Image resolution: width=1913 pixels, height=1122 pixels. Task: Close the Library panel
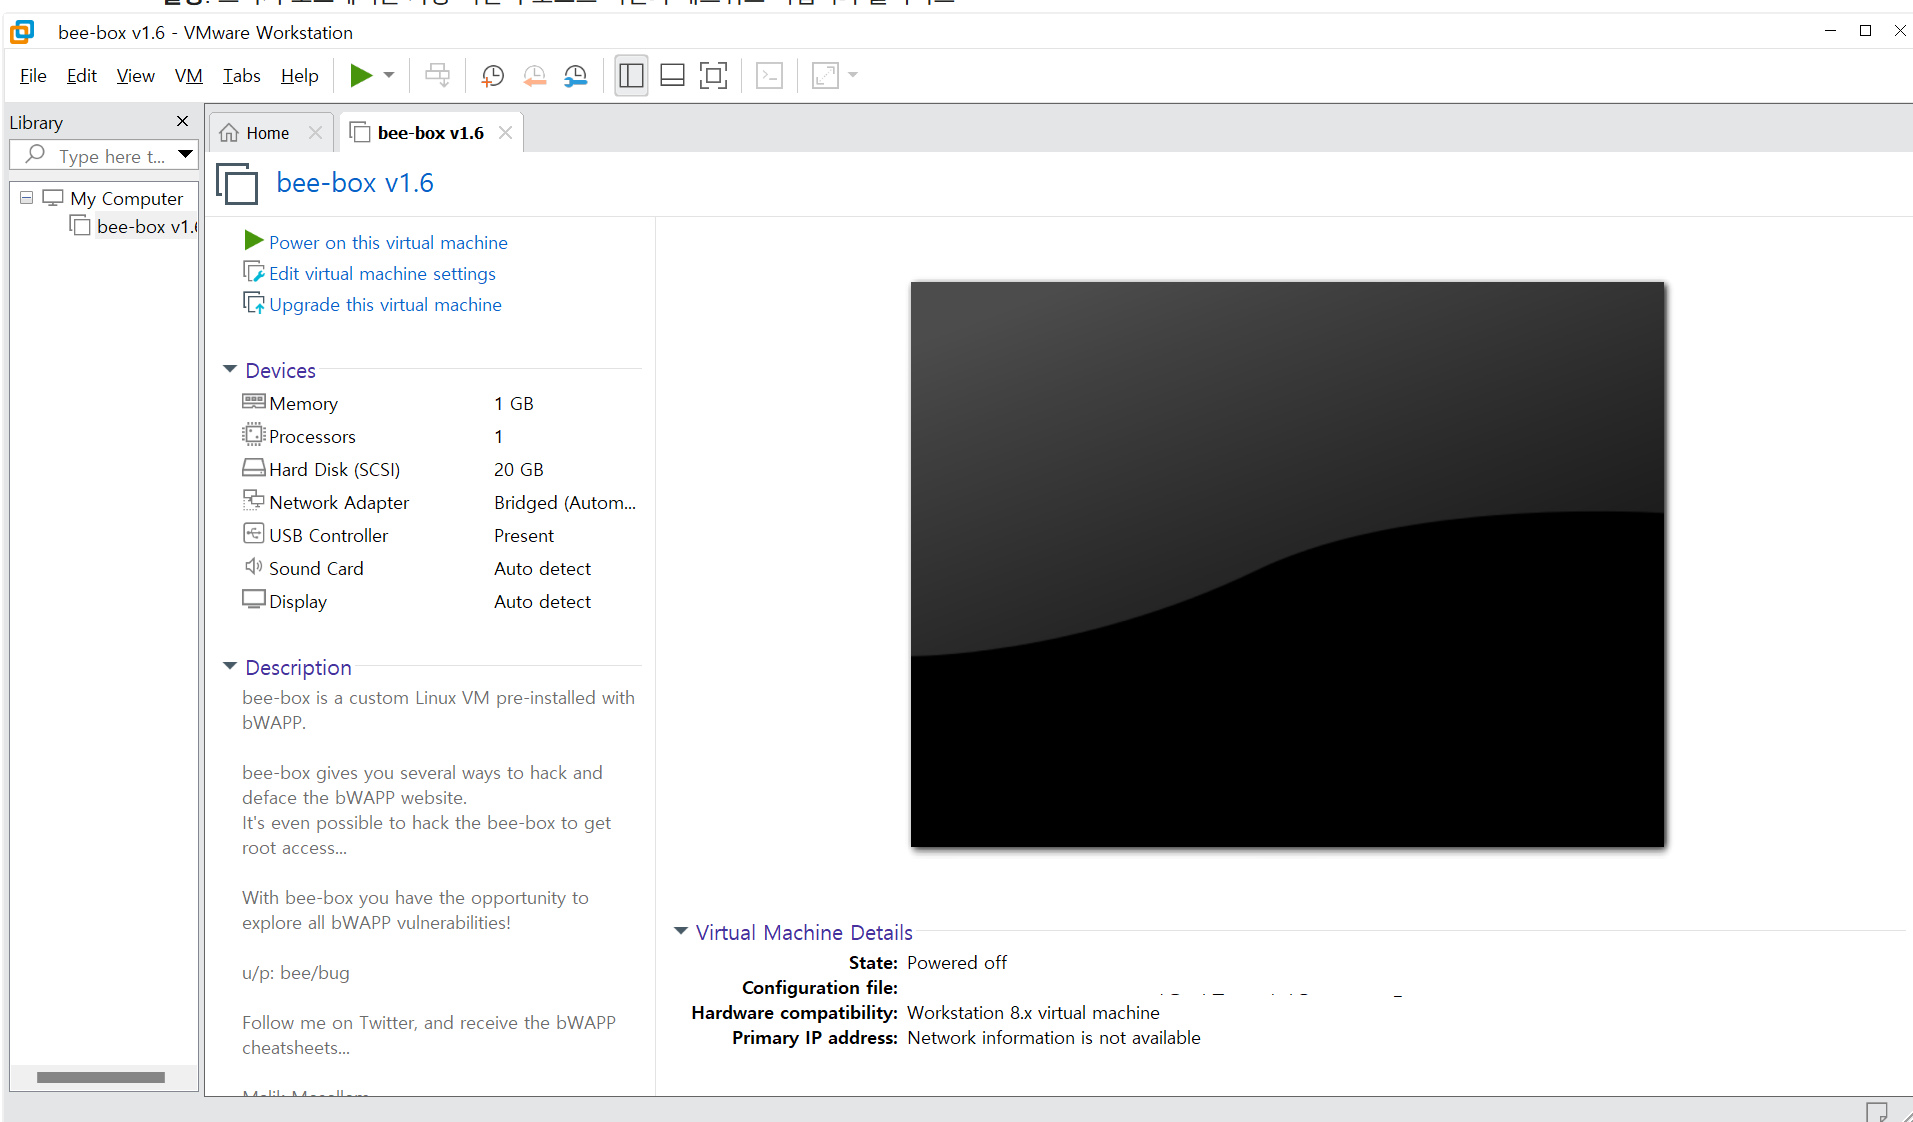182,121
